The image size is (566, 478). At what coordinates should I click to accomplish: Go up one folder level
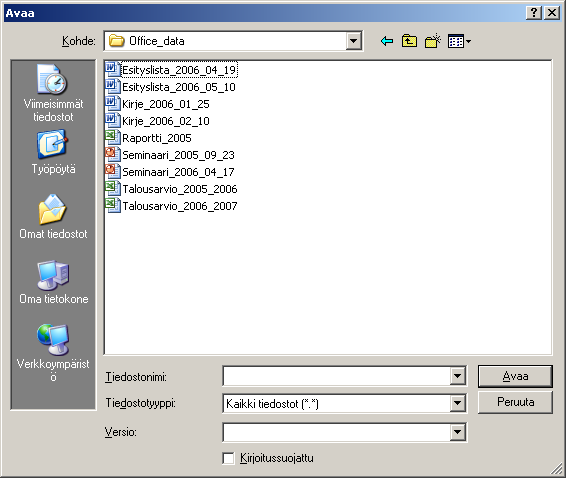coord(409,41)
